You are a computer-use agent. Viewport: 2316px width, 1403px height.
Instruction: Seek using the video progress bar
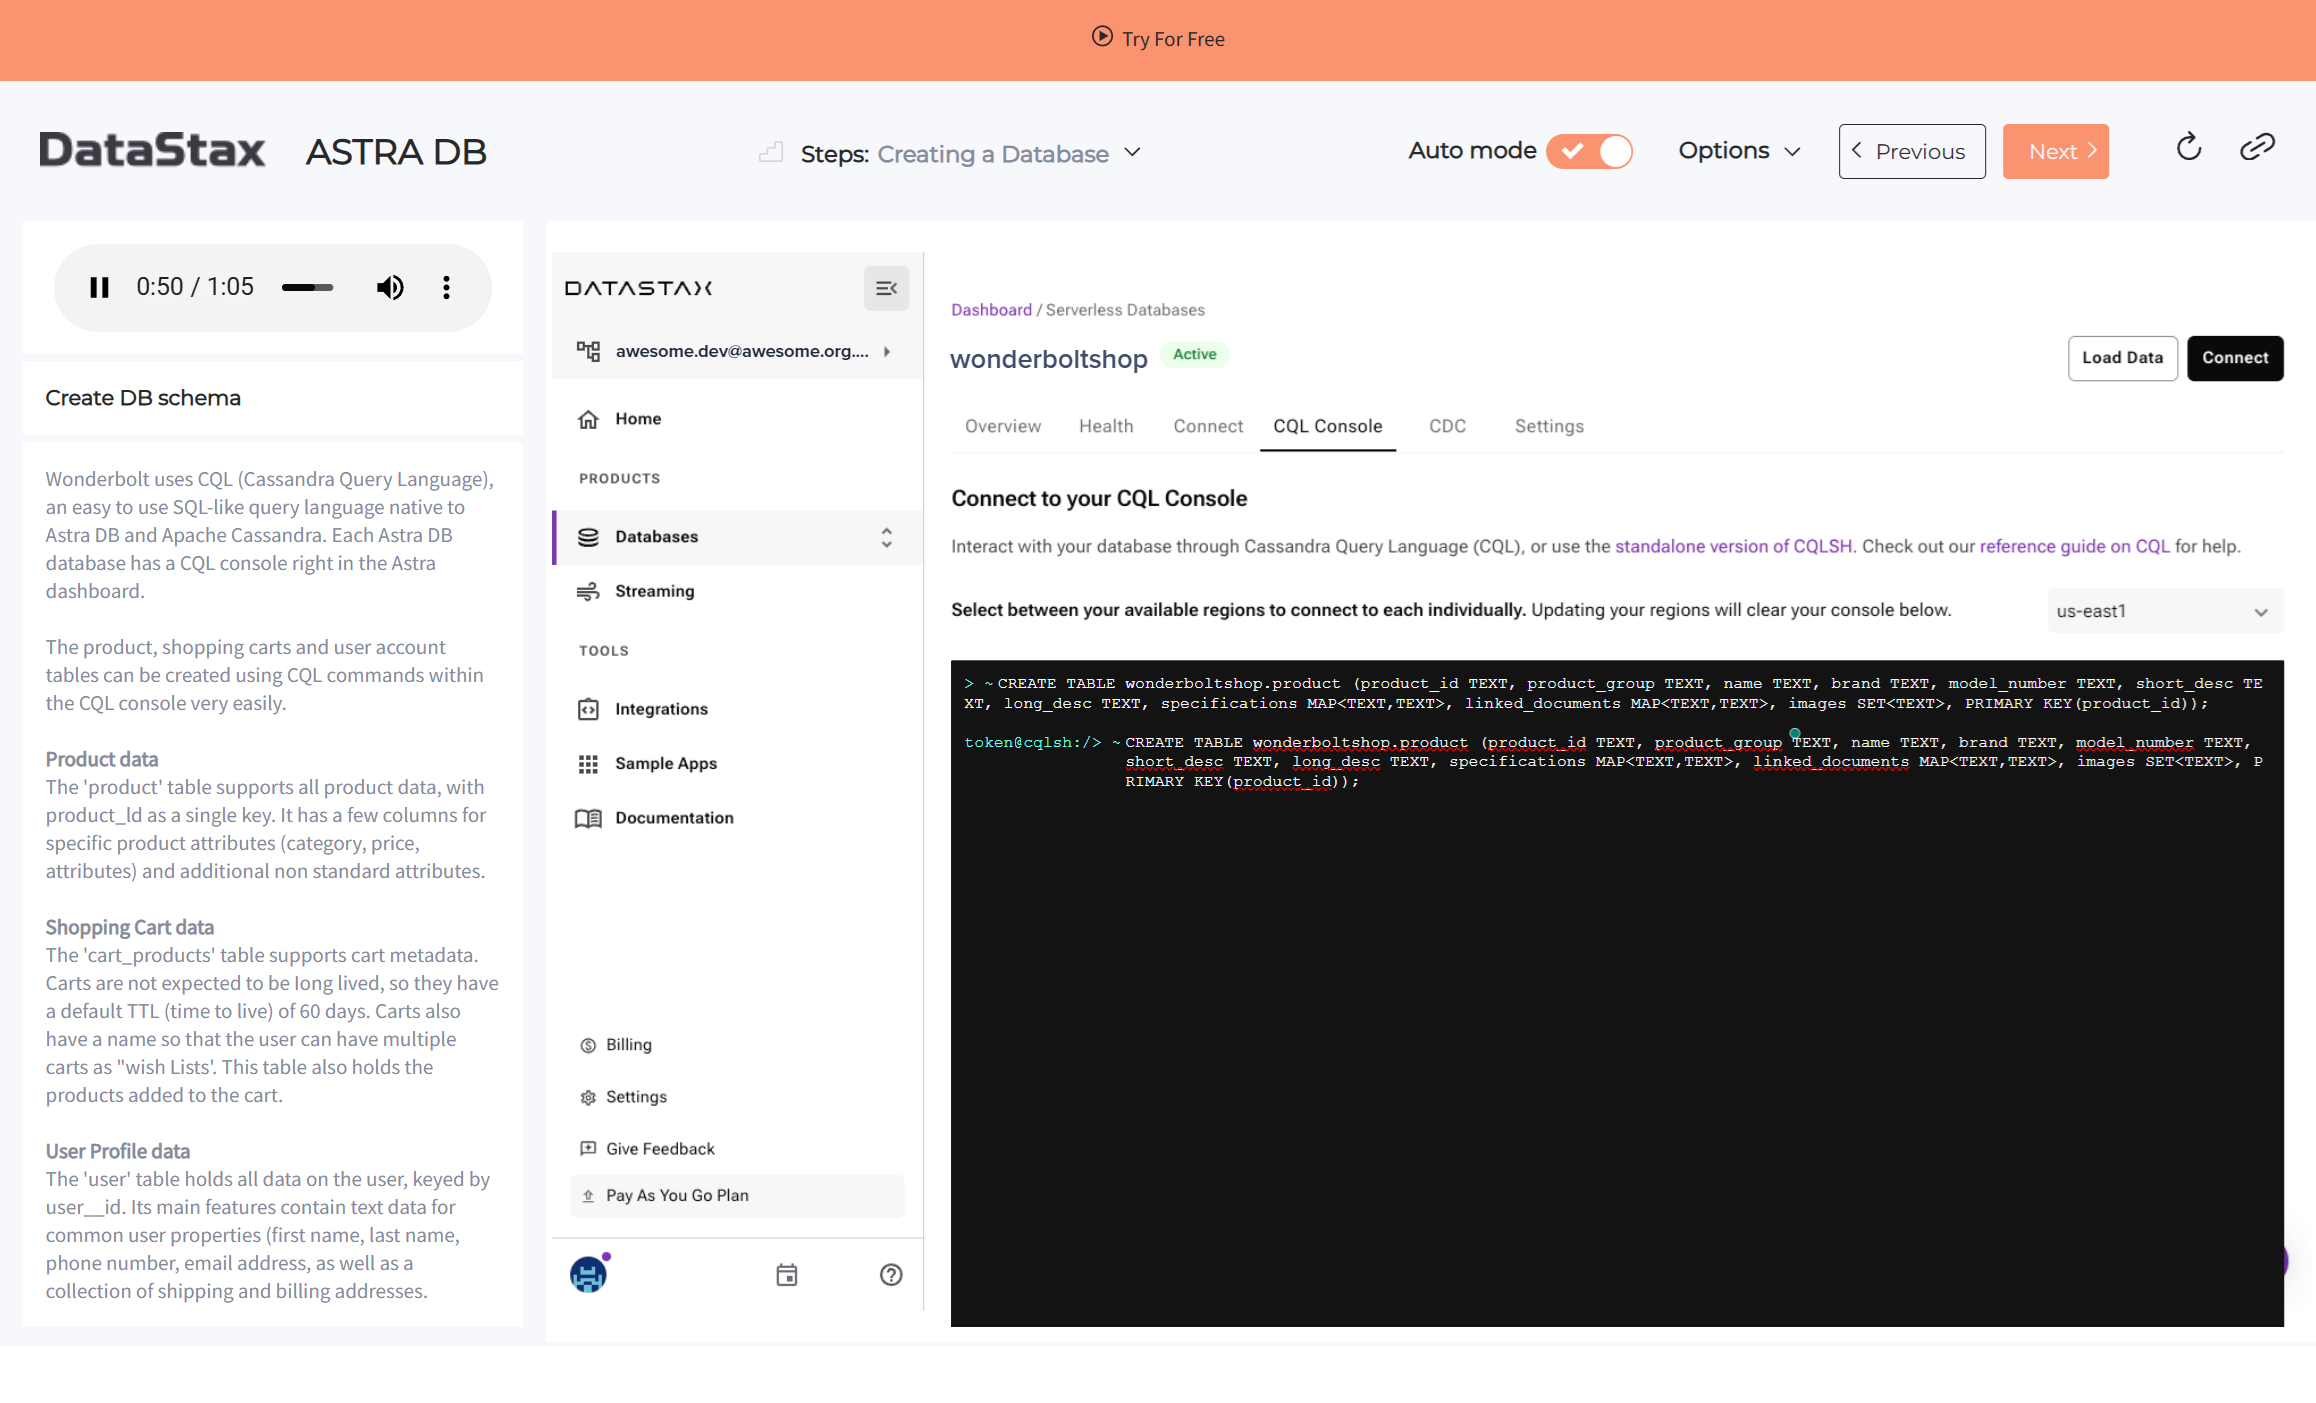pyautogui.click(x=307, y=287)
